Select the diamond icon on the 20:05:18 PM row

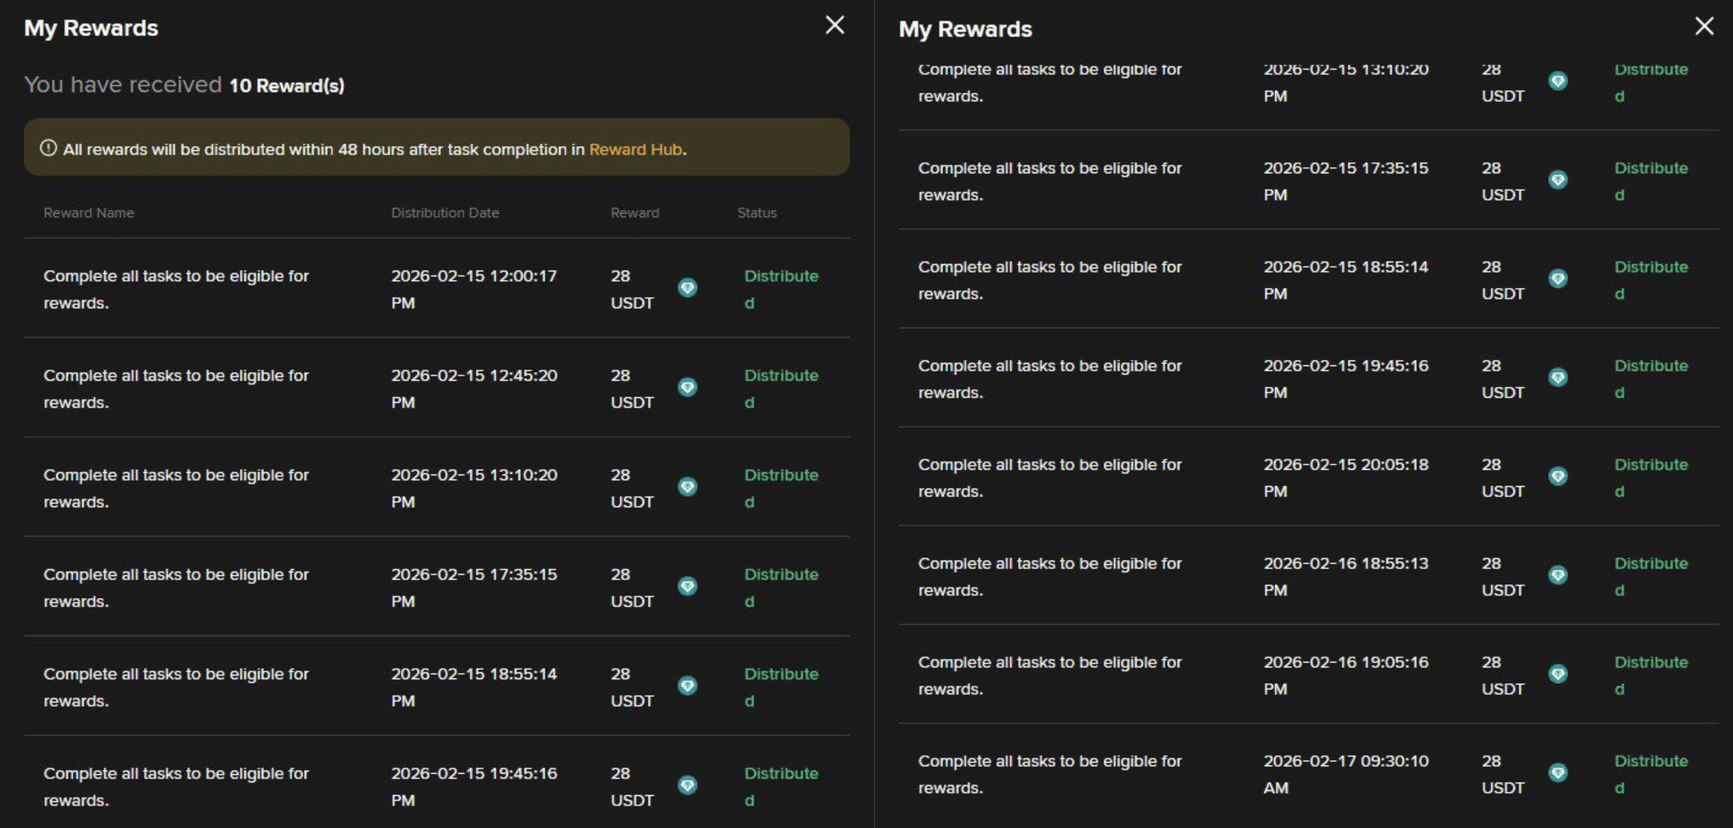(1557, 477)
